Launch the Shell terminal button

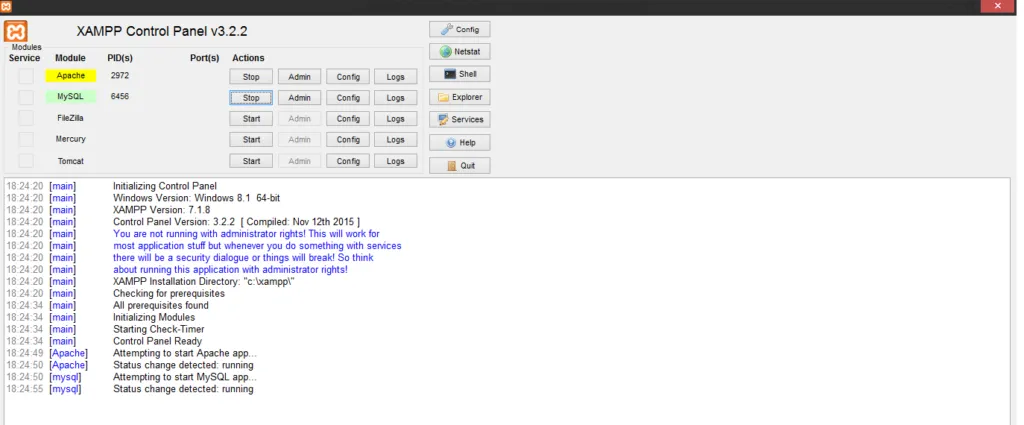click(460, 74)
